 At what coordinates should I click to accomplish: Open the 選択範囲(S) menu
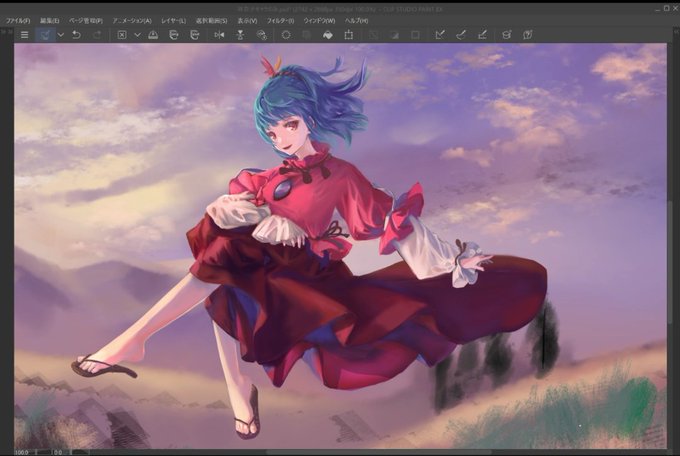[211, 20]
